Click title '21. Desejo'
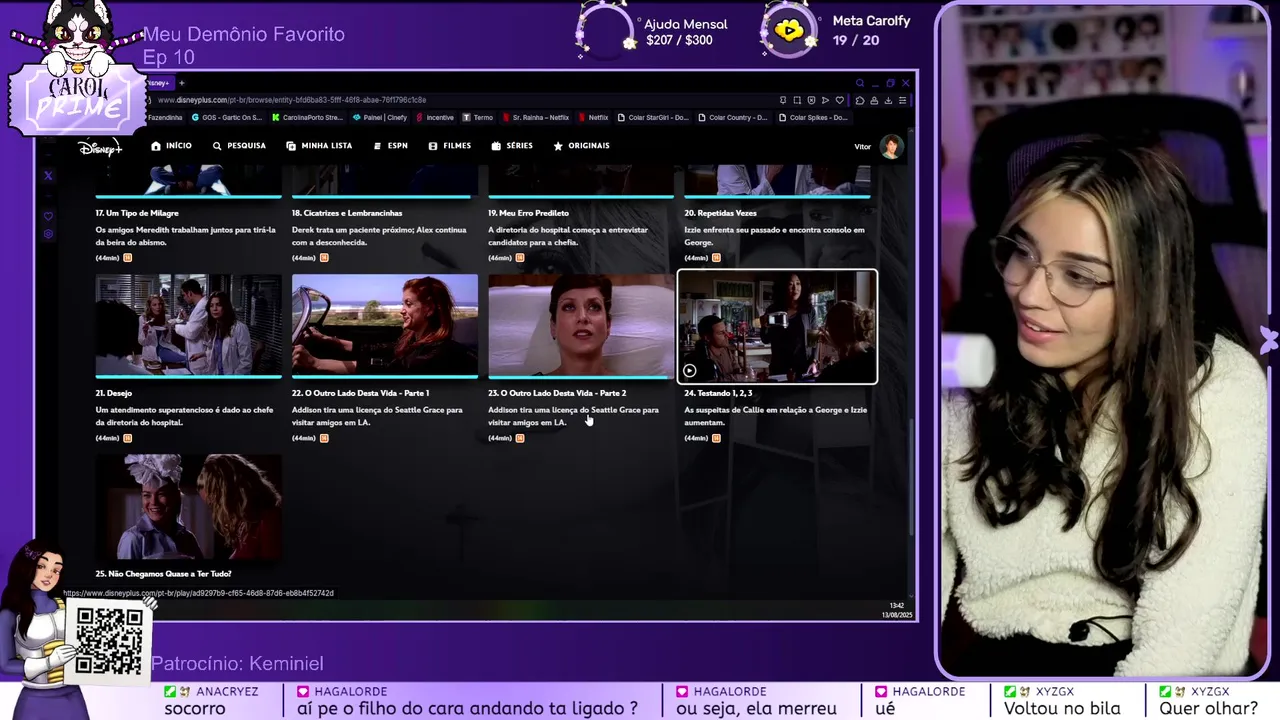Screen dimensions: 1280x720 point(114,393)
